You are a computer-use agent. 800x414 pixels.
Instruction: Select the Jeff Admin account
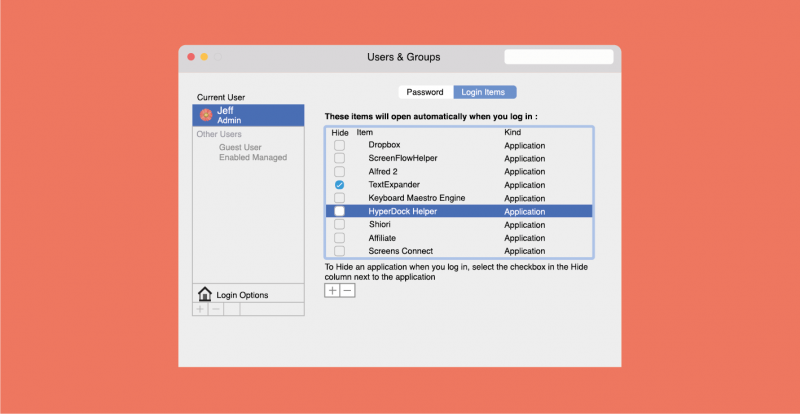[248, 115]
